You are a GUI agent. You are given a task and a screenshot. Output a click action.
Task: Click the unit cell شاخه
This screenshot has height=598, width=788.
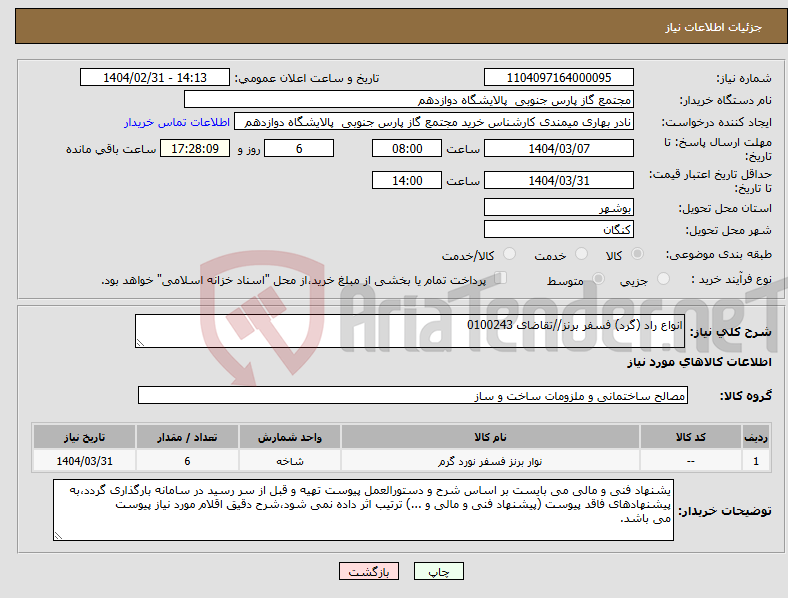click(289, 461)
